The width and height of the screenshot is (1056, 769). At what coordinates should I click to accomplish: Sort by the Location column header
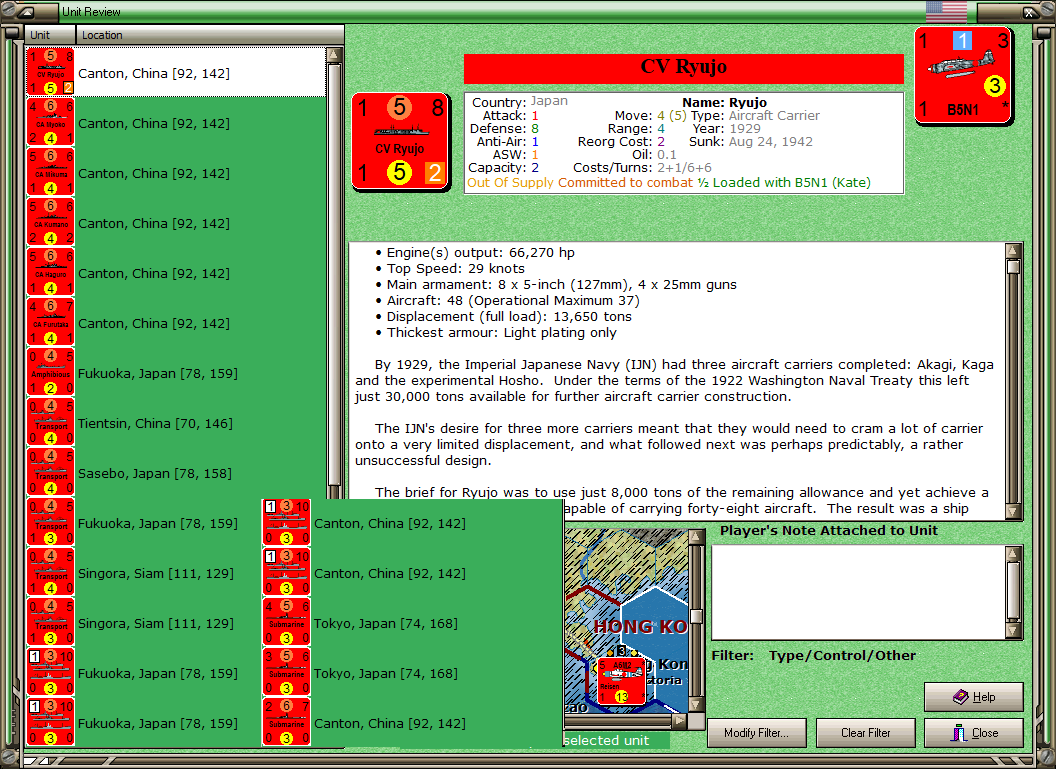coord(210,35)
